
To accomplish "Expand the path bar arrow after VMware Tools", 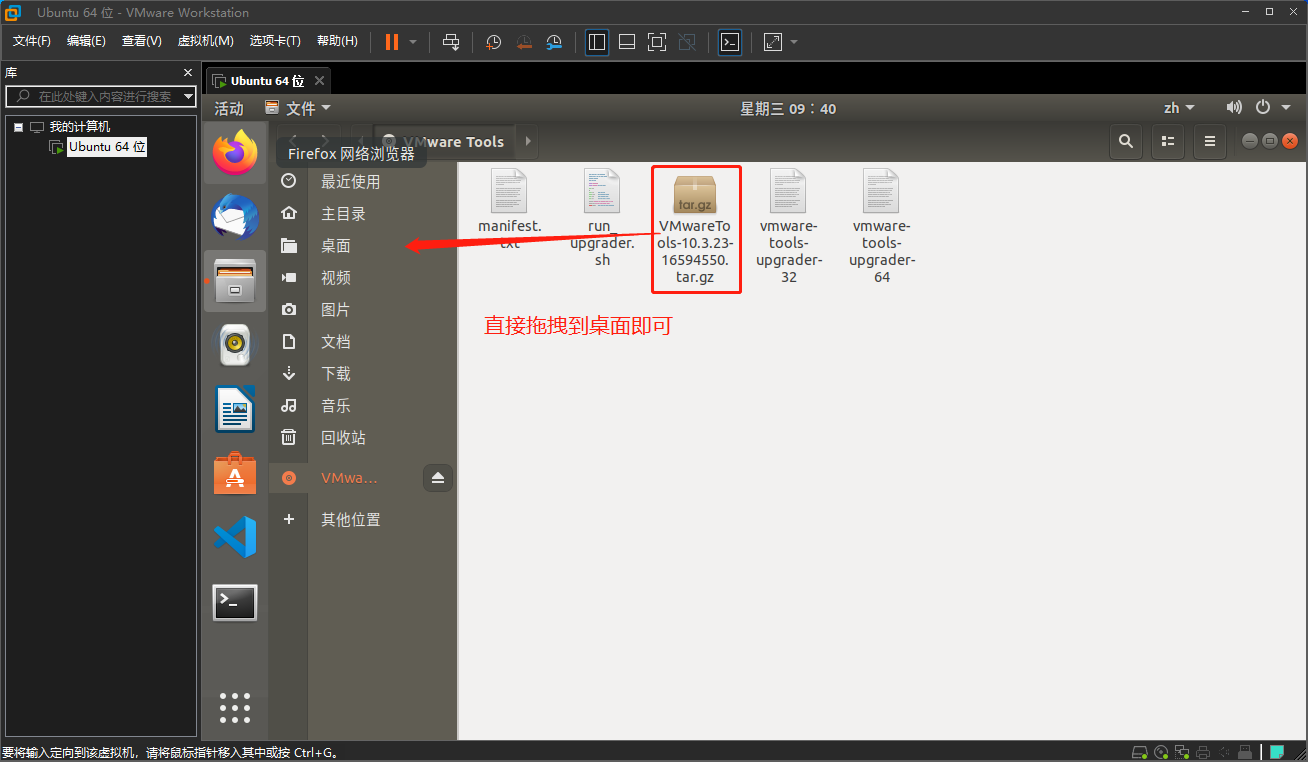I will coord(528,141).
